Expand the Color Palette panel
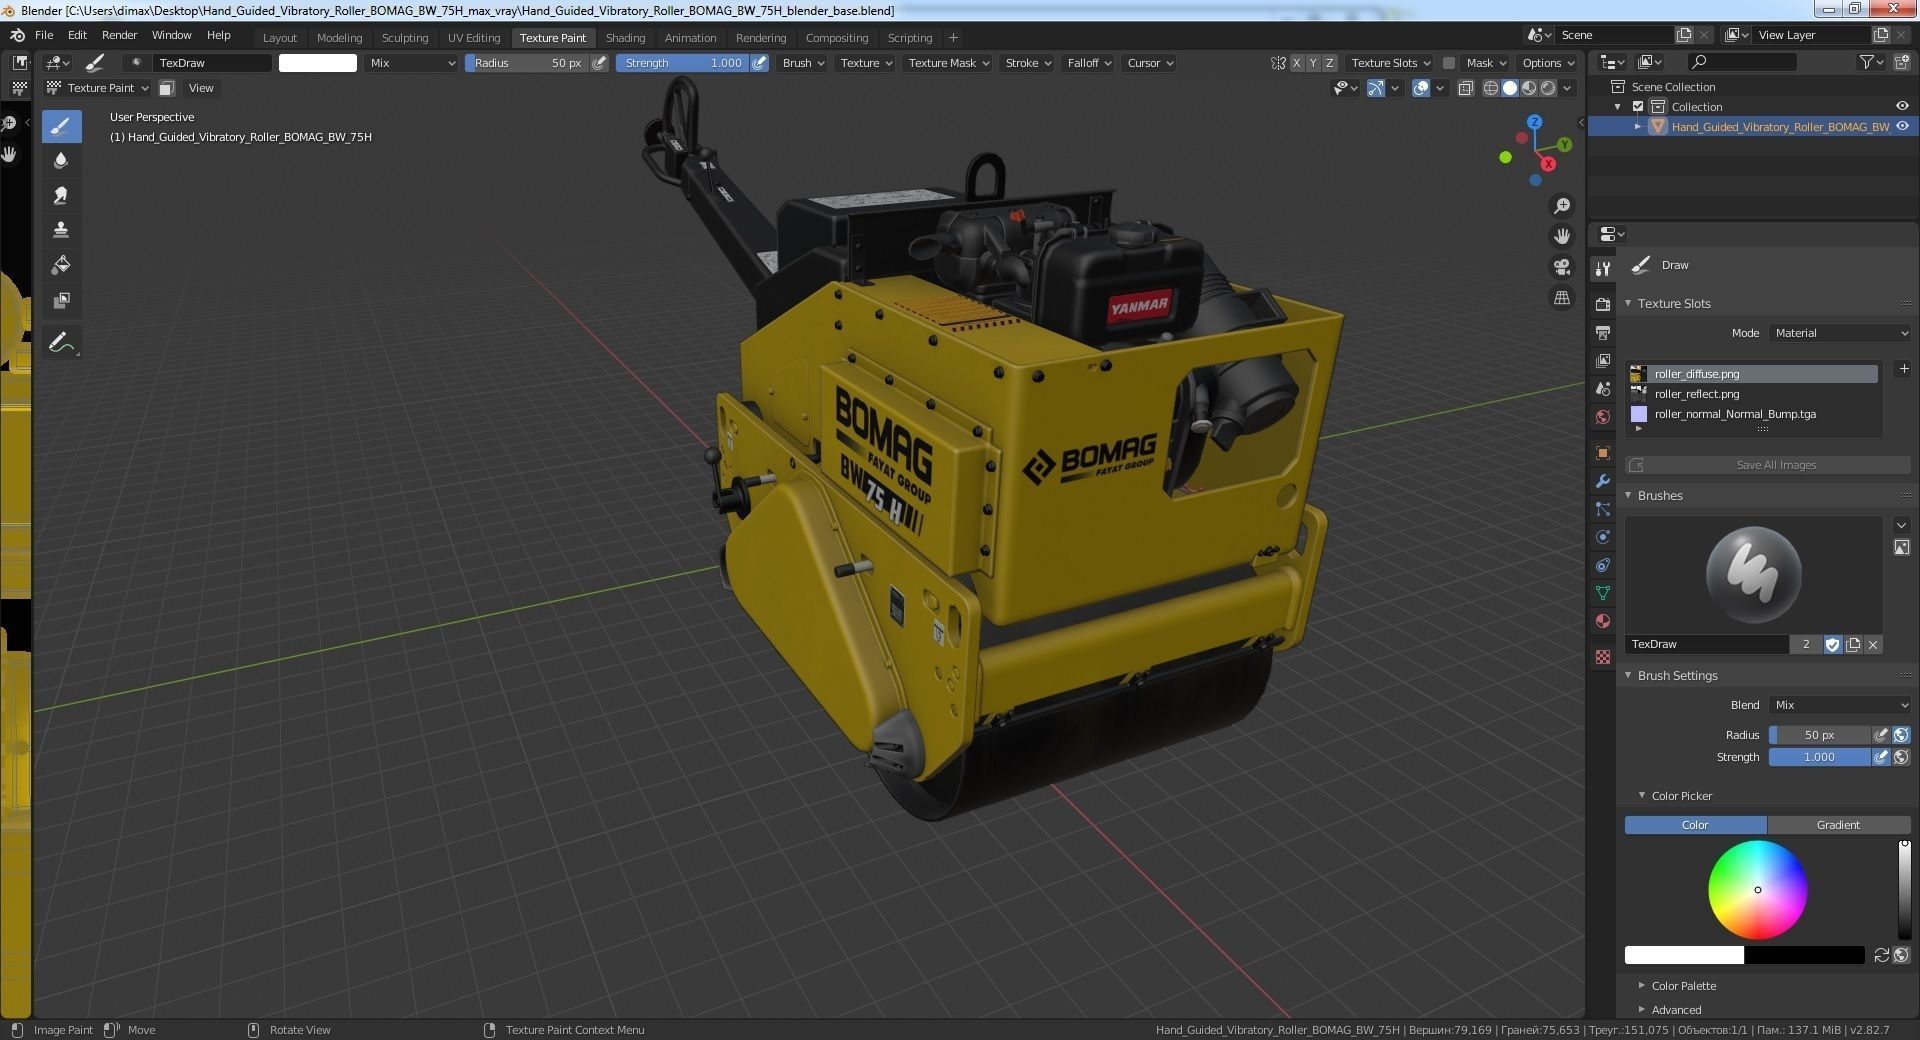Screen dimensions: 1920x1040 tap(1641, 986)
